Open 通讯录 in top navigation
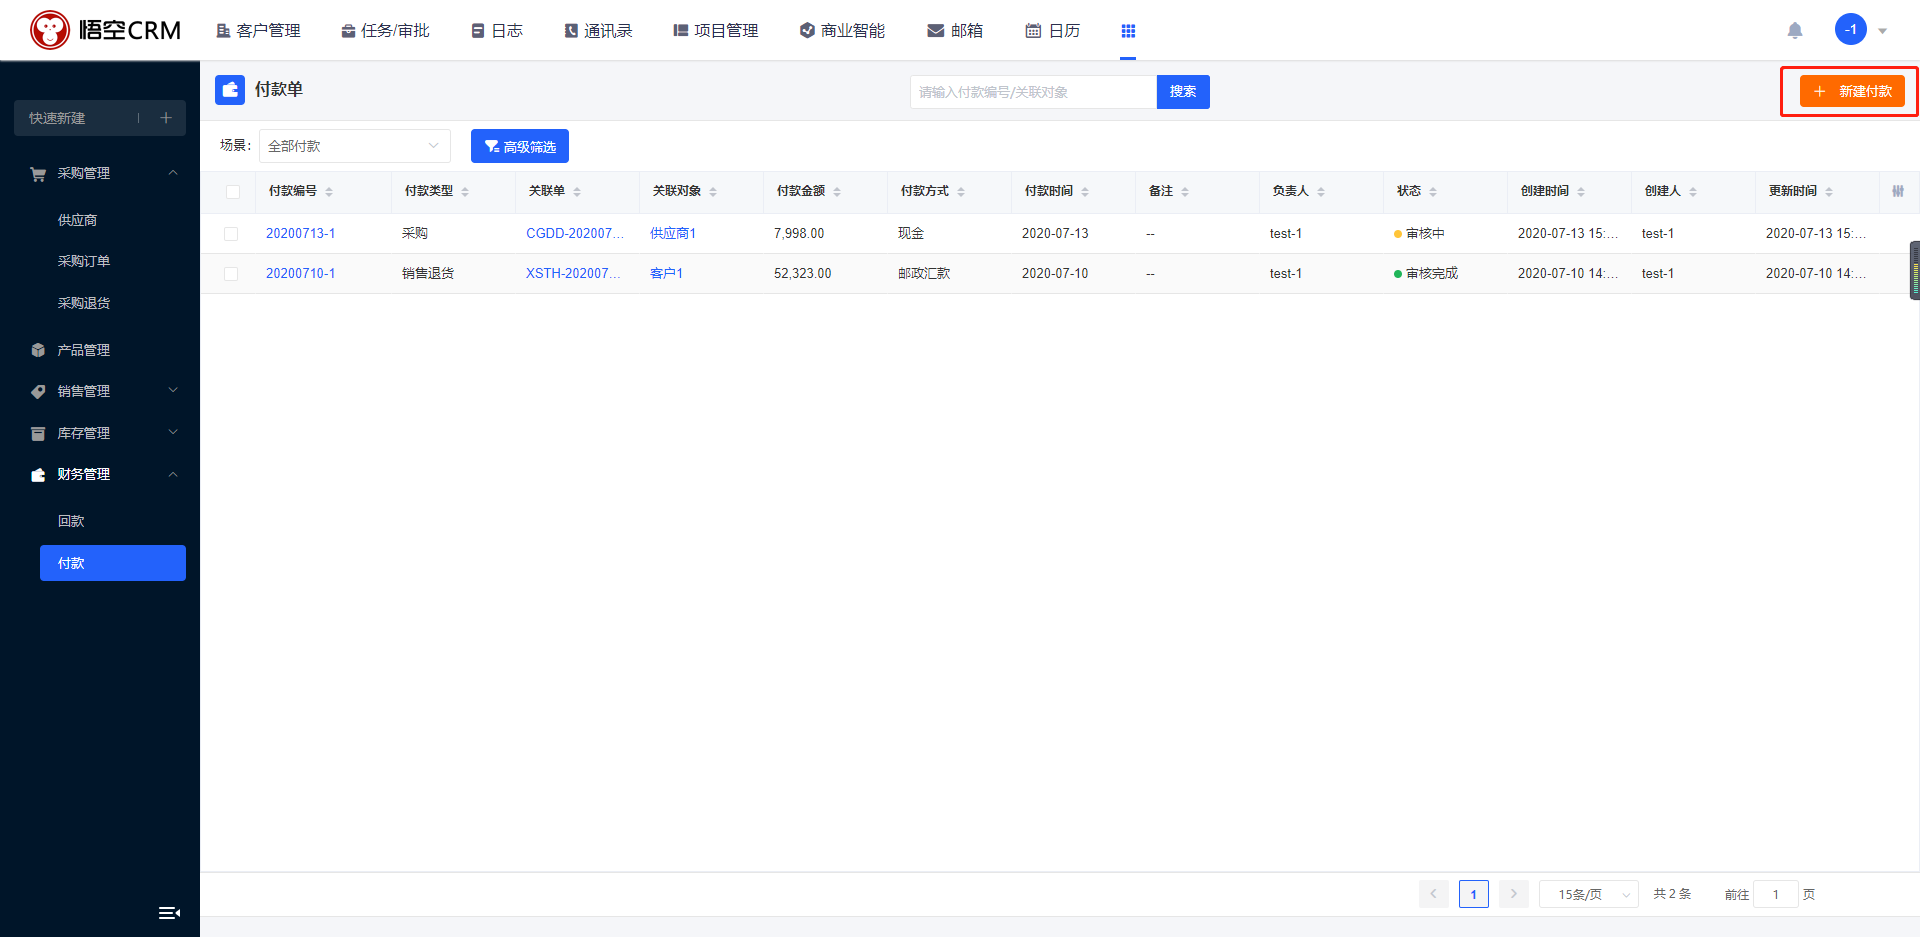 [598, 31]
